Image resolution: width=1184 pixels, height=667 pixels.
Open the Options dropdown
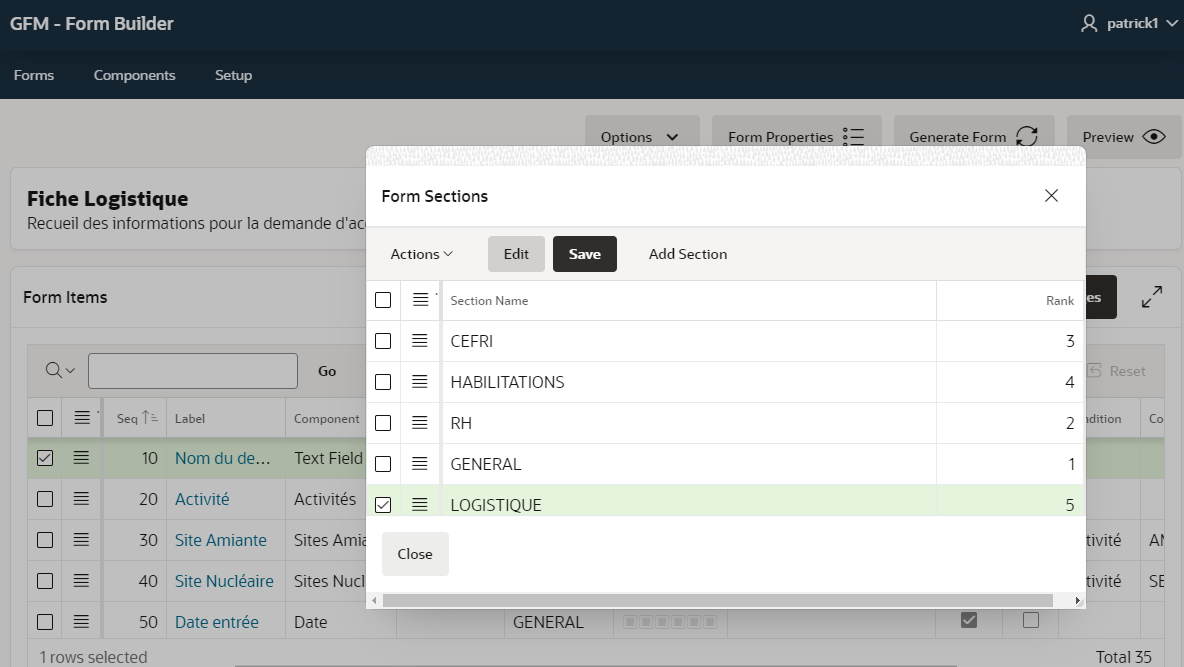(x=641, y=136)
